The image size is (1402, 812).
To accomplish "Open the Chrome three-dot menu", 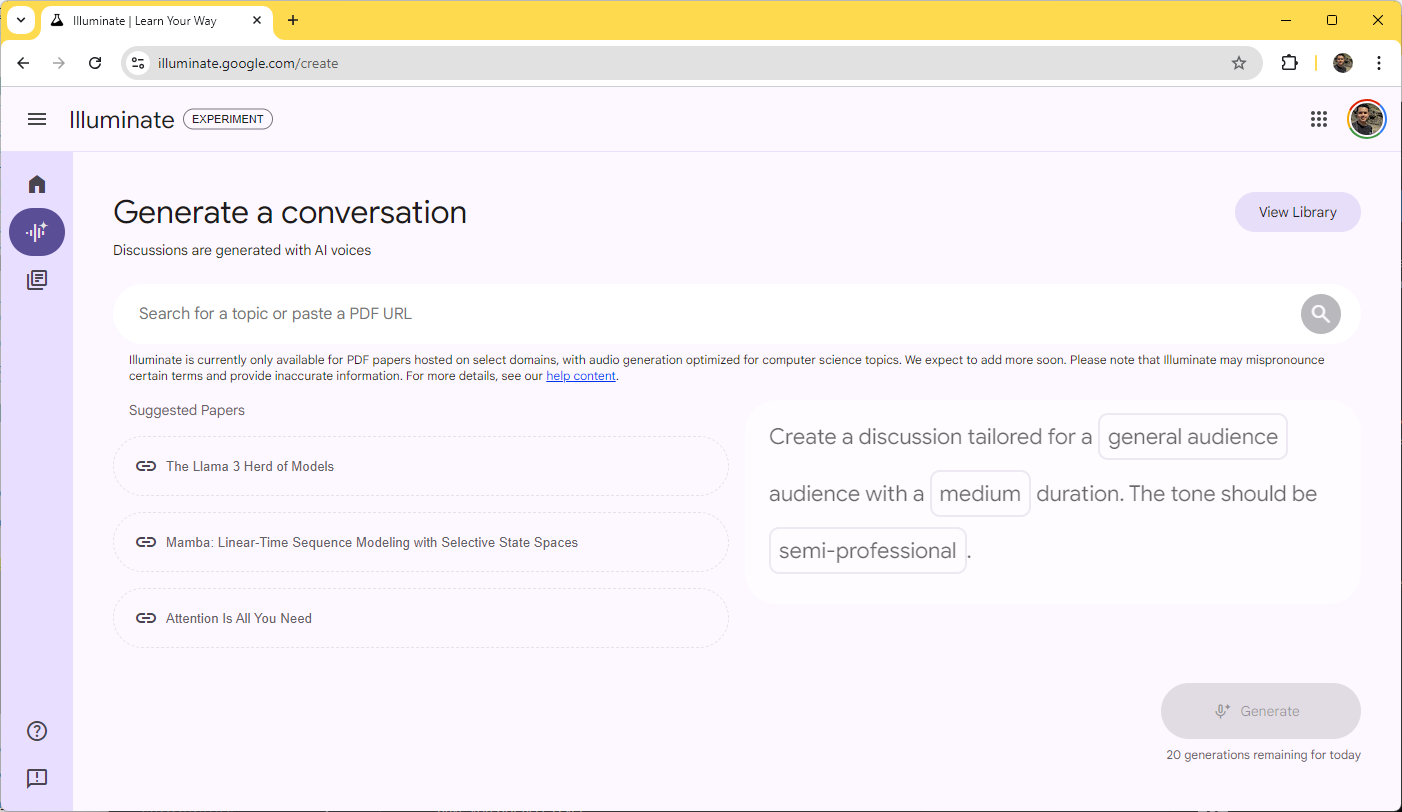I will click(x=1379, y=62).
